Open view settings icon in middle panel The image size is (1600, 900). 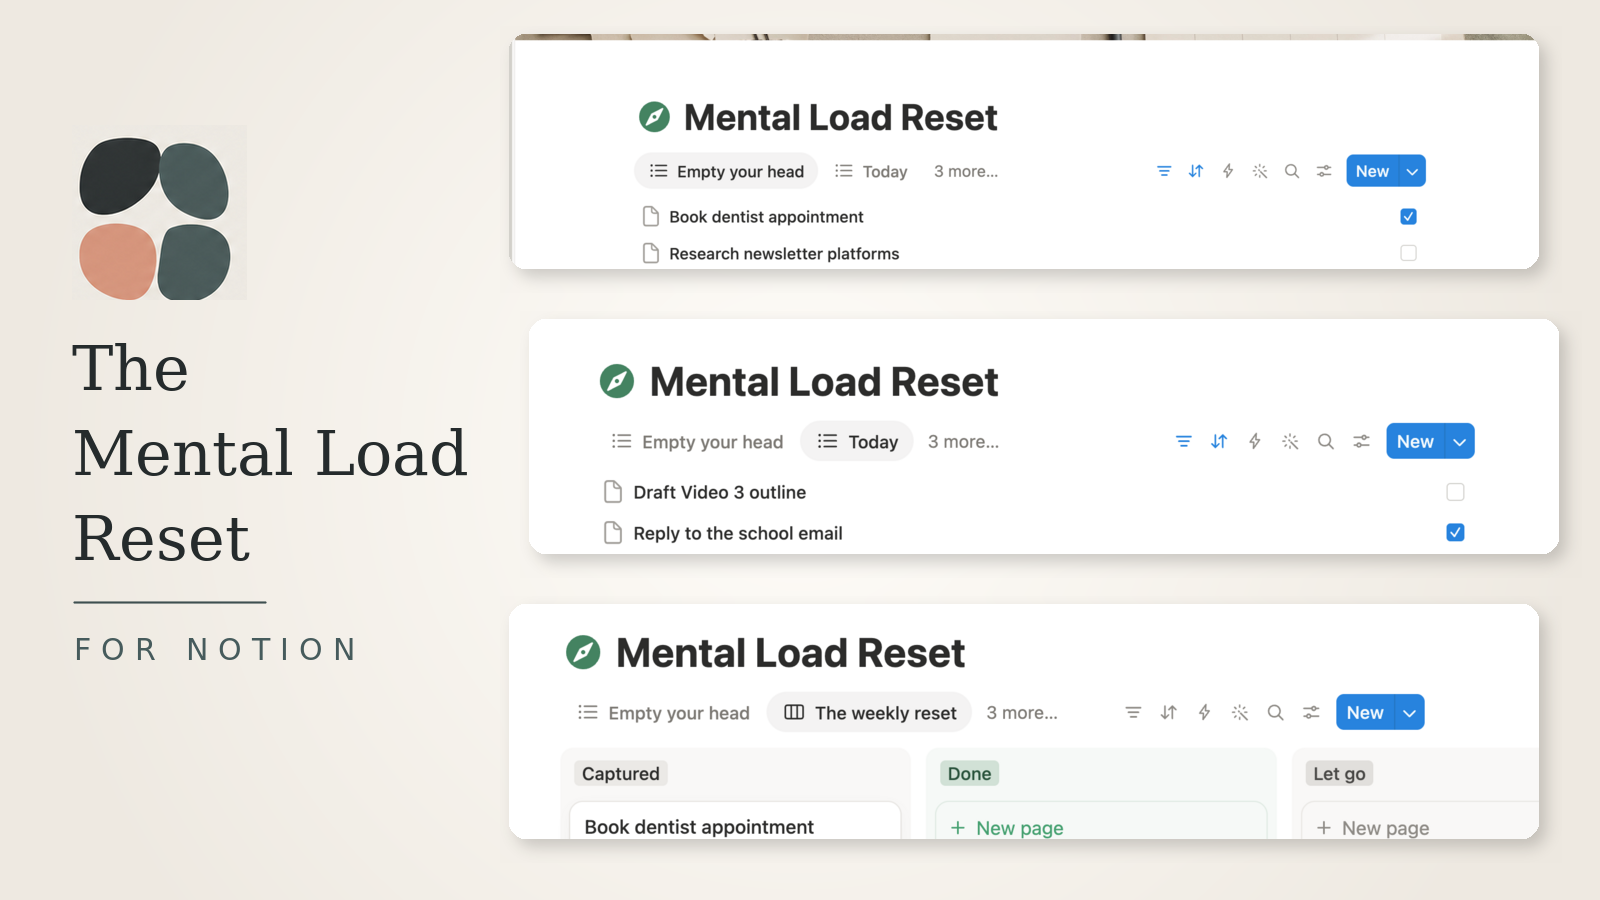1361,441
